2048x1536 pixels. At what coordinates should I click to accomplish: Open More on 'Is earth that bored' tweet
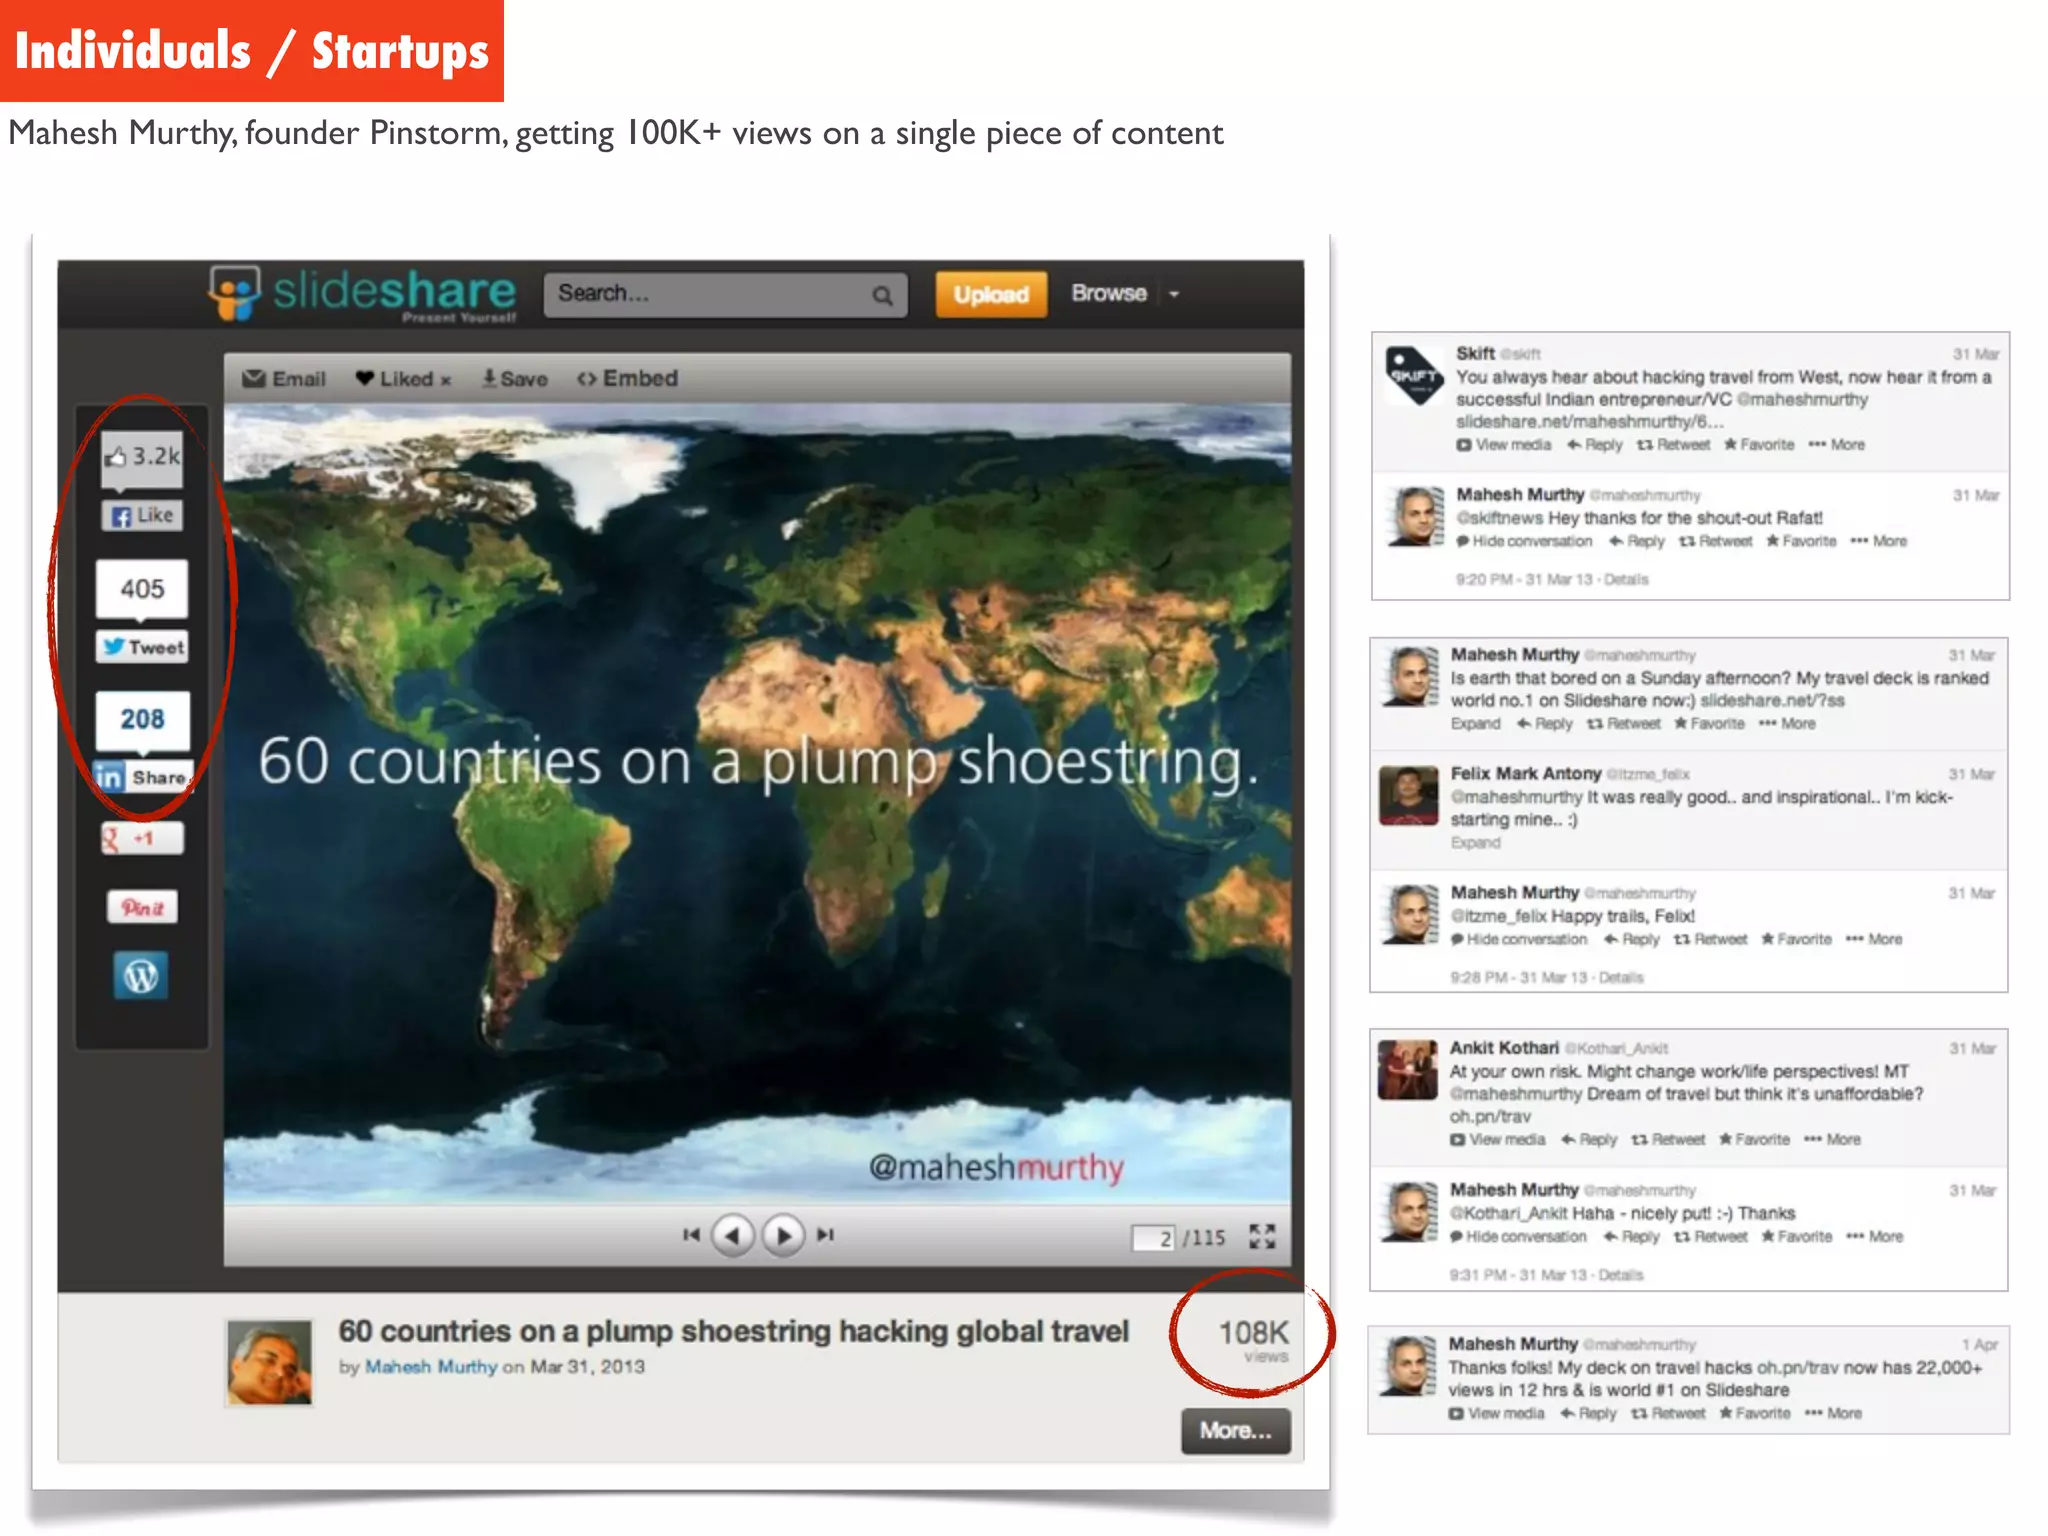(x=1787, y=724)
